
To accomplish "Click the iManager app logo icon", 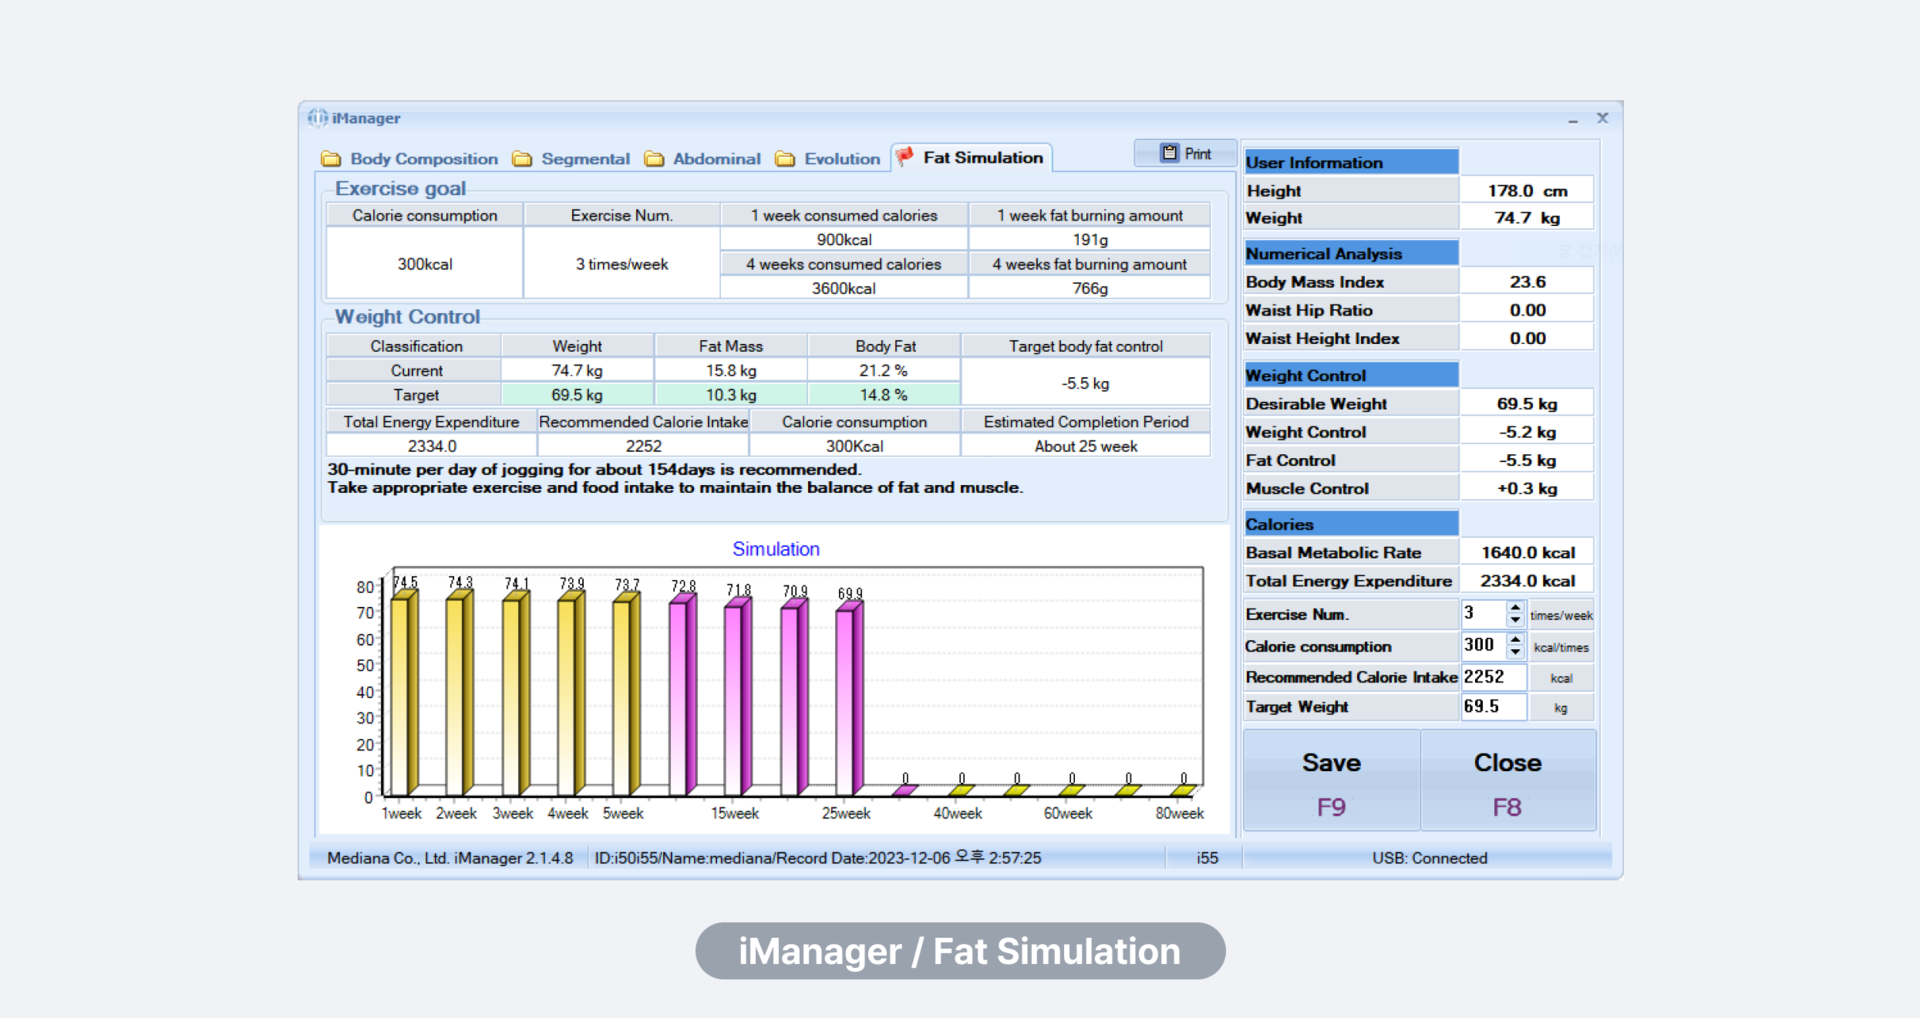I will (317, 118).
